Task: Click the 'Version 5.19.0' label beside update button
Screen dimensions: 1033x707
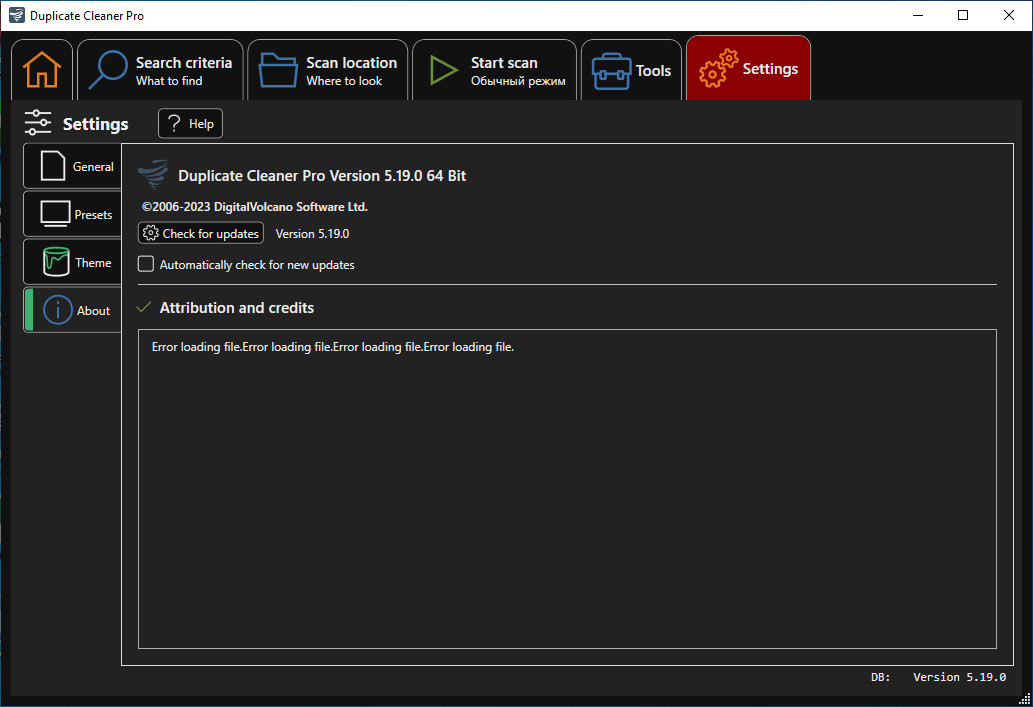Action: pyautogui.click(x=312, y=234)
